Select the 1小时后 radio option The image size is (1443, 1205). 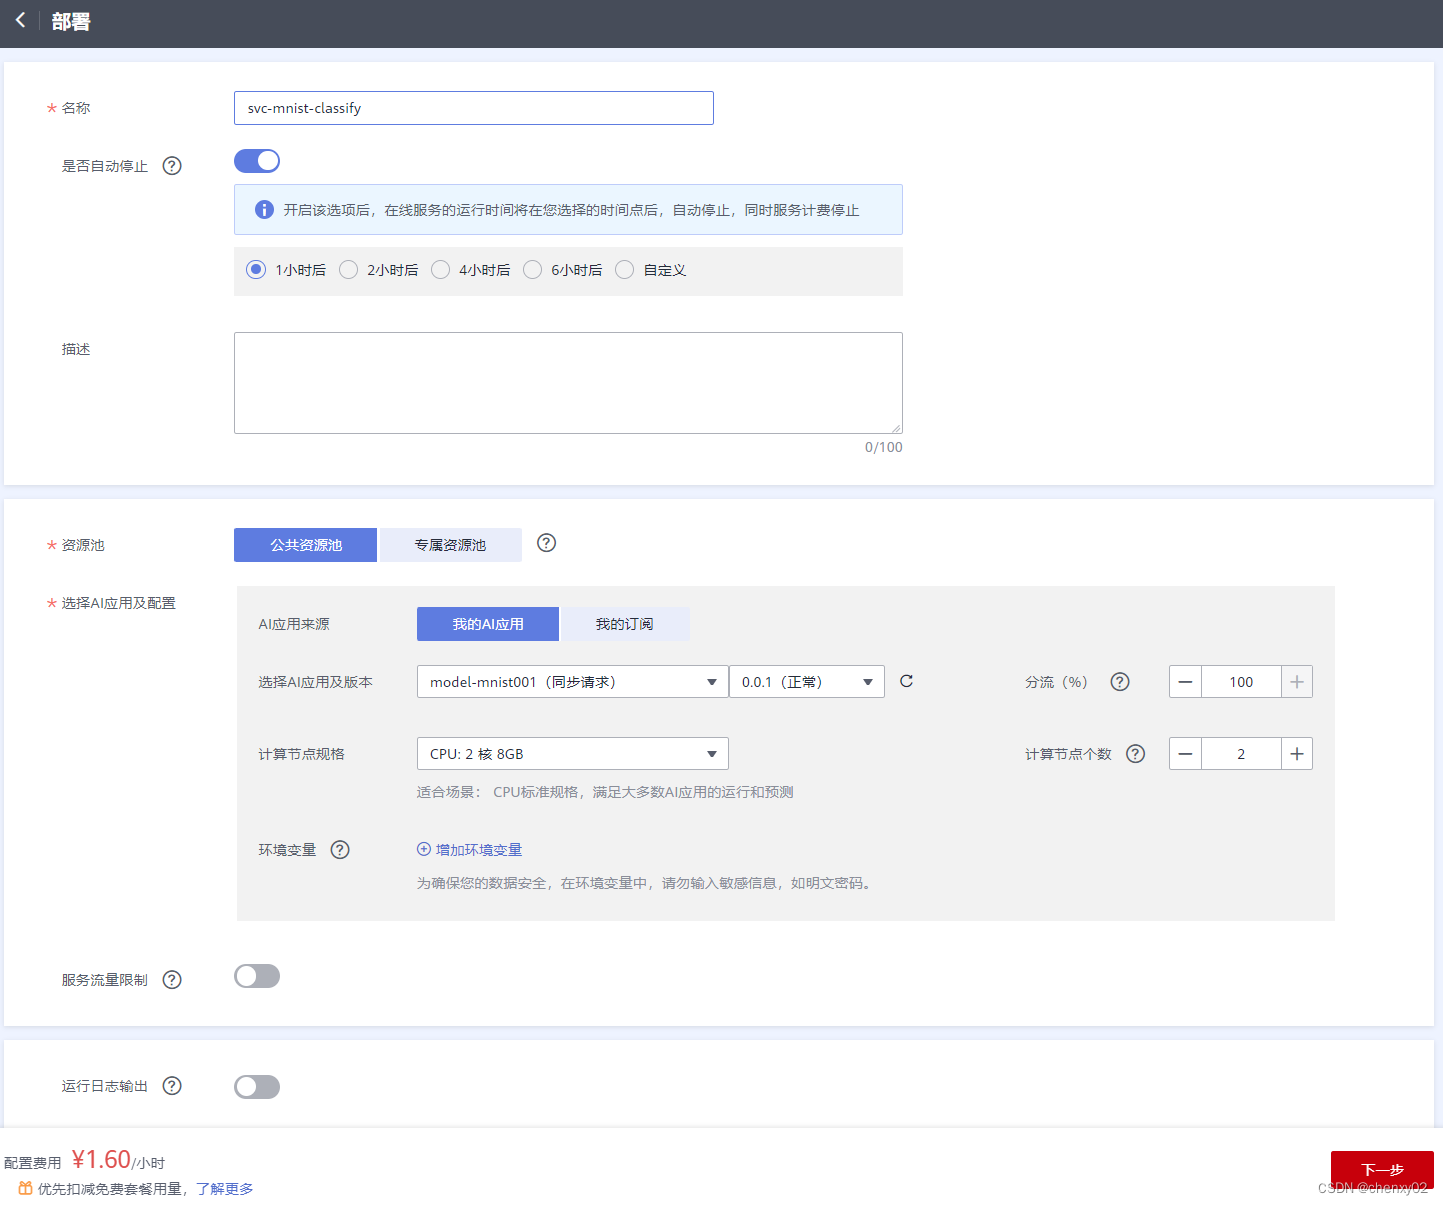(x=256, y=269)
